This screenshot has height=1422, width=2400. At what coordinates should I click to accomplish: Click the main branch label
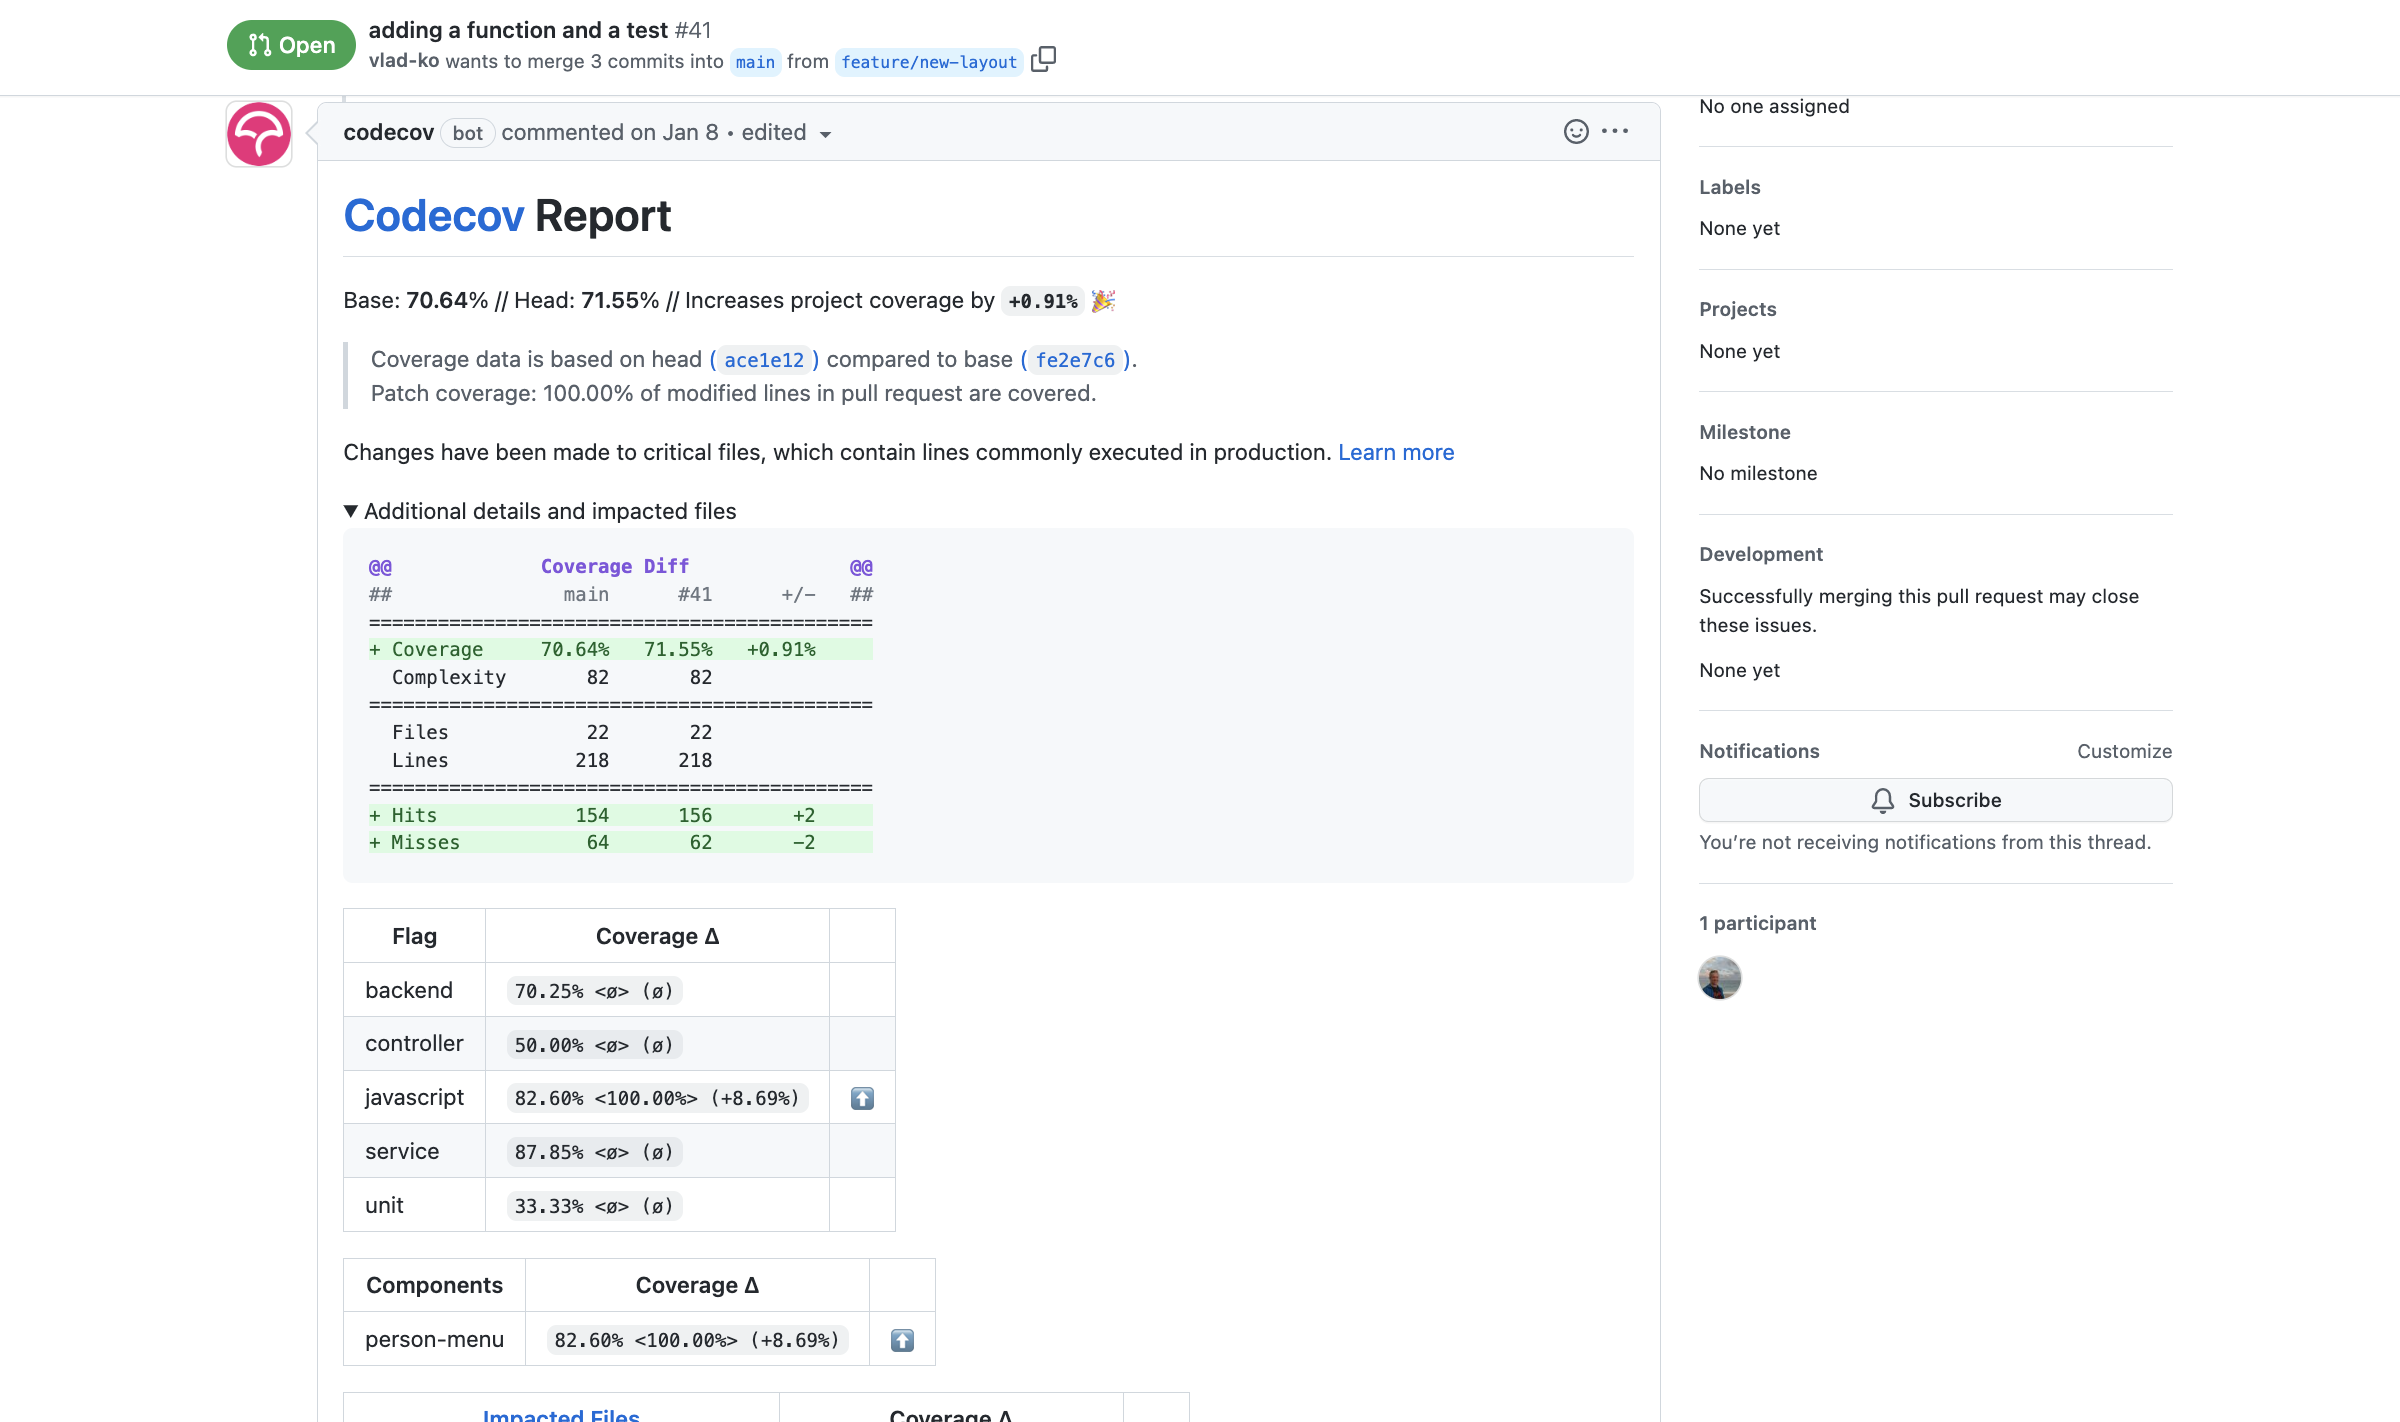[755, 62]
